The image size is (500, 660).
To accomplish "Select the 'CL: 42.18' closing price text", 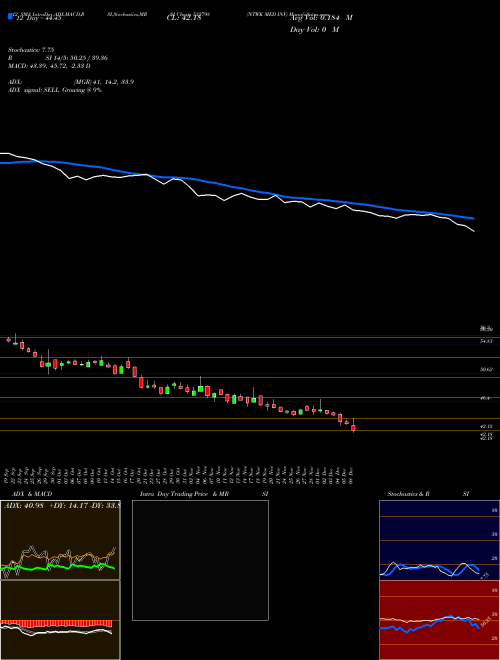I will [184, 18].
